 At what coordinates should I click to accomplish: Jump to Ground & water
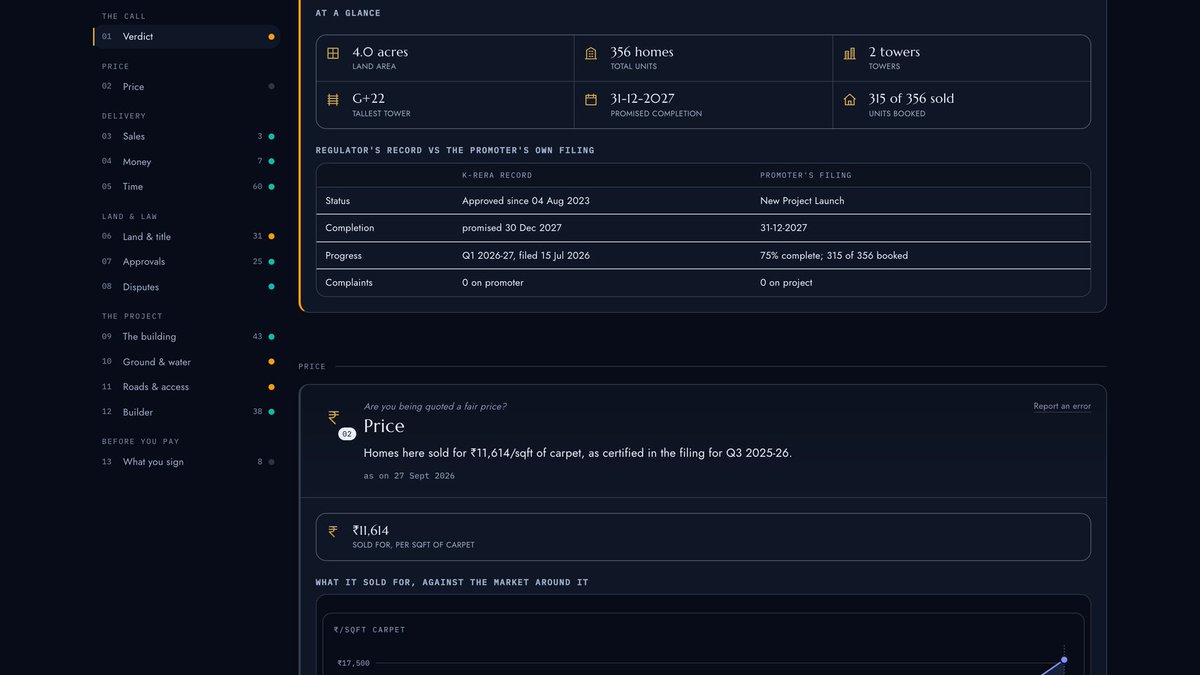[x=186, y=362]
